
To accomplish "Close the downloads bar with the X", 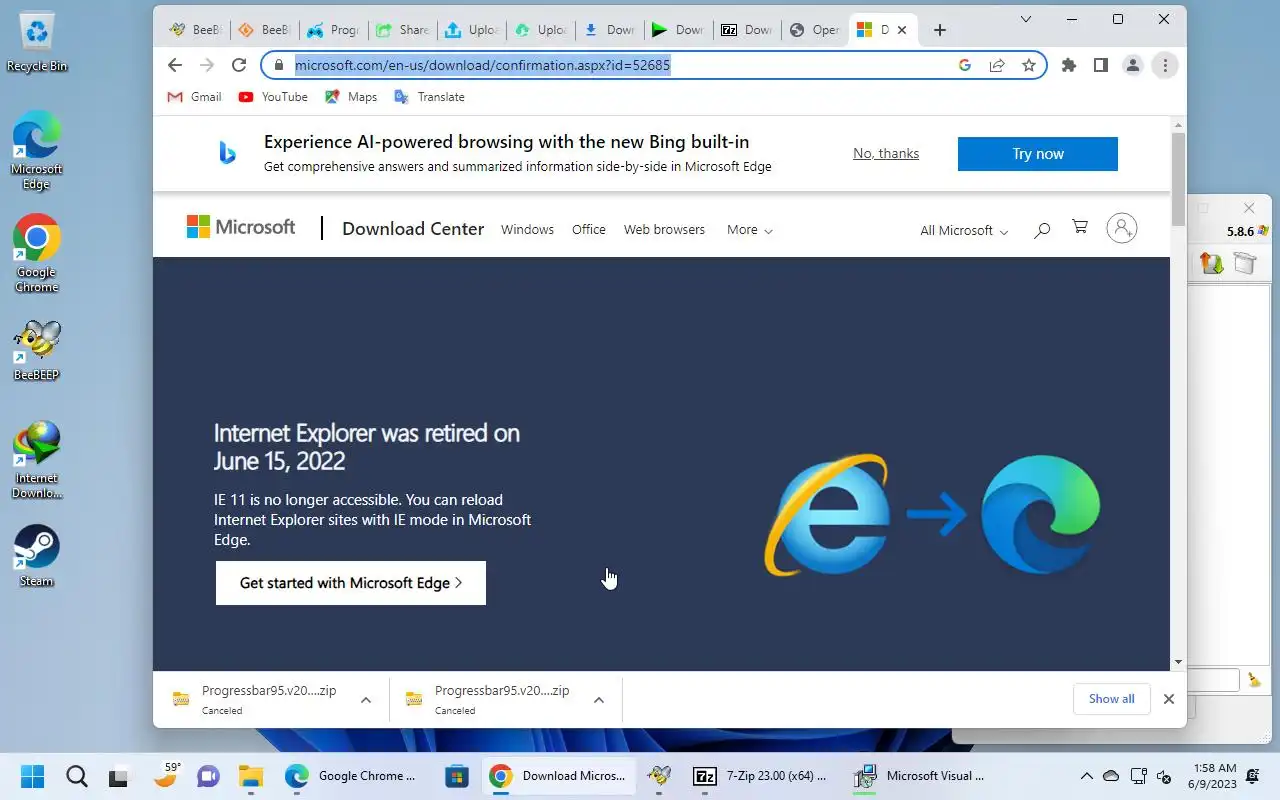I will 1168,699.
